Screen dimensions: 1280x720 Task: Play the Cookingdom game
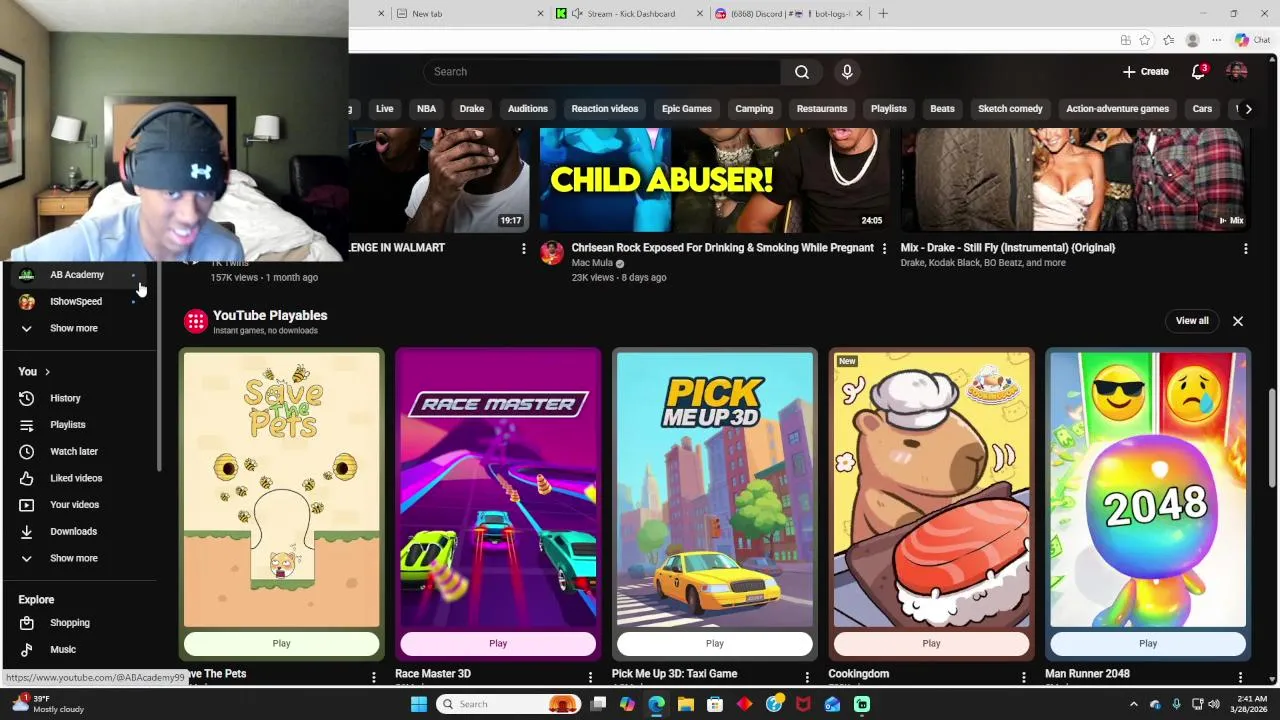pyautogui.click(x=931, y=644)
